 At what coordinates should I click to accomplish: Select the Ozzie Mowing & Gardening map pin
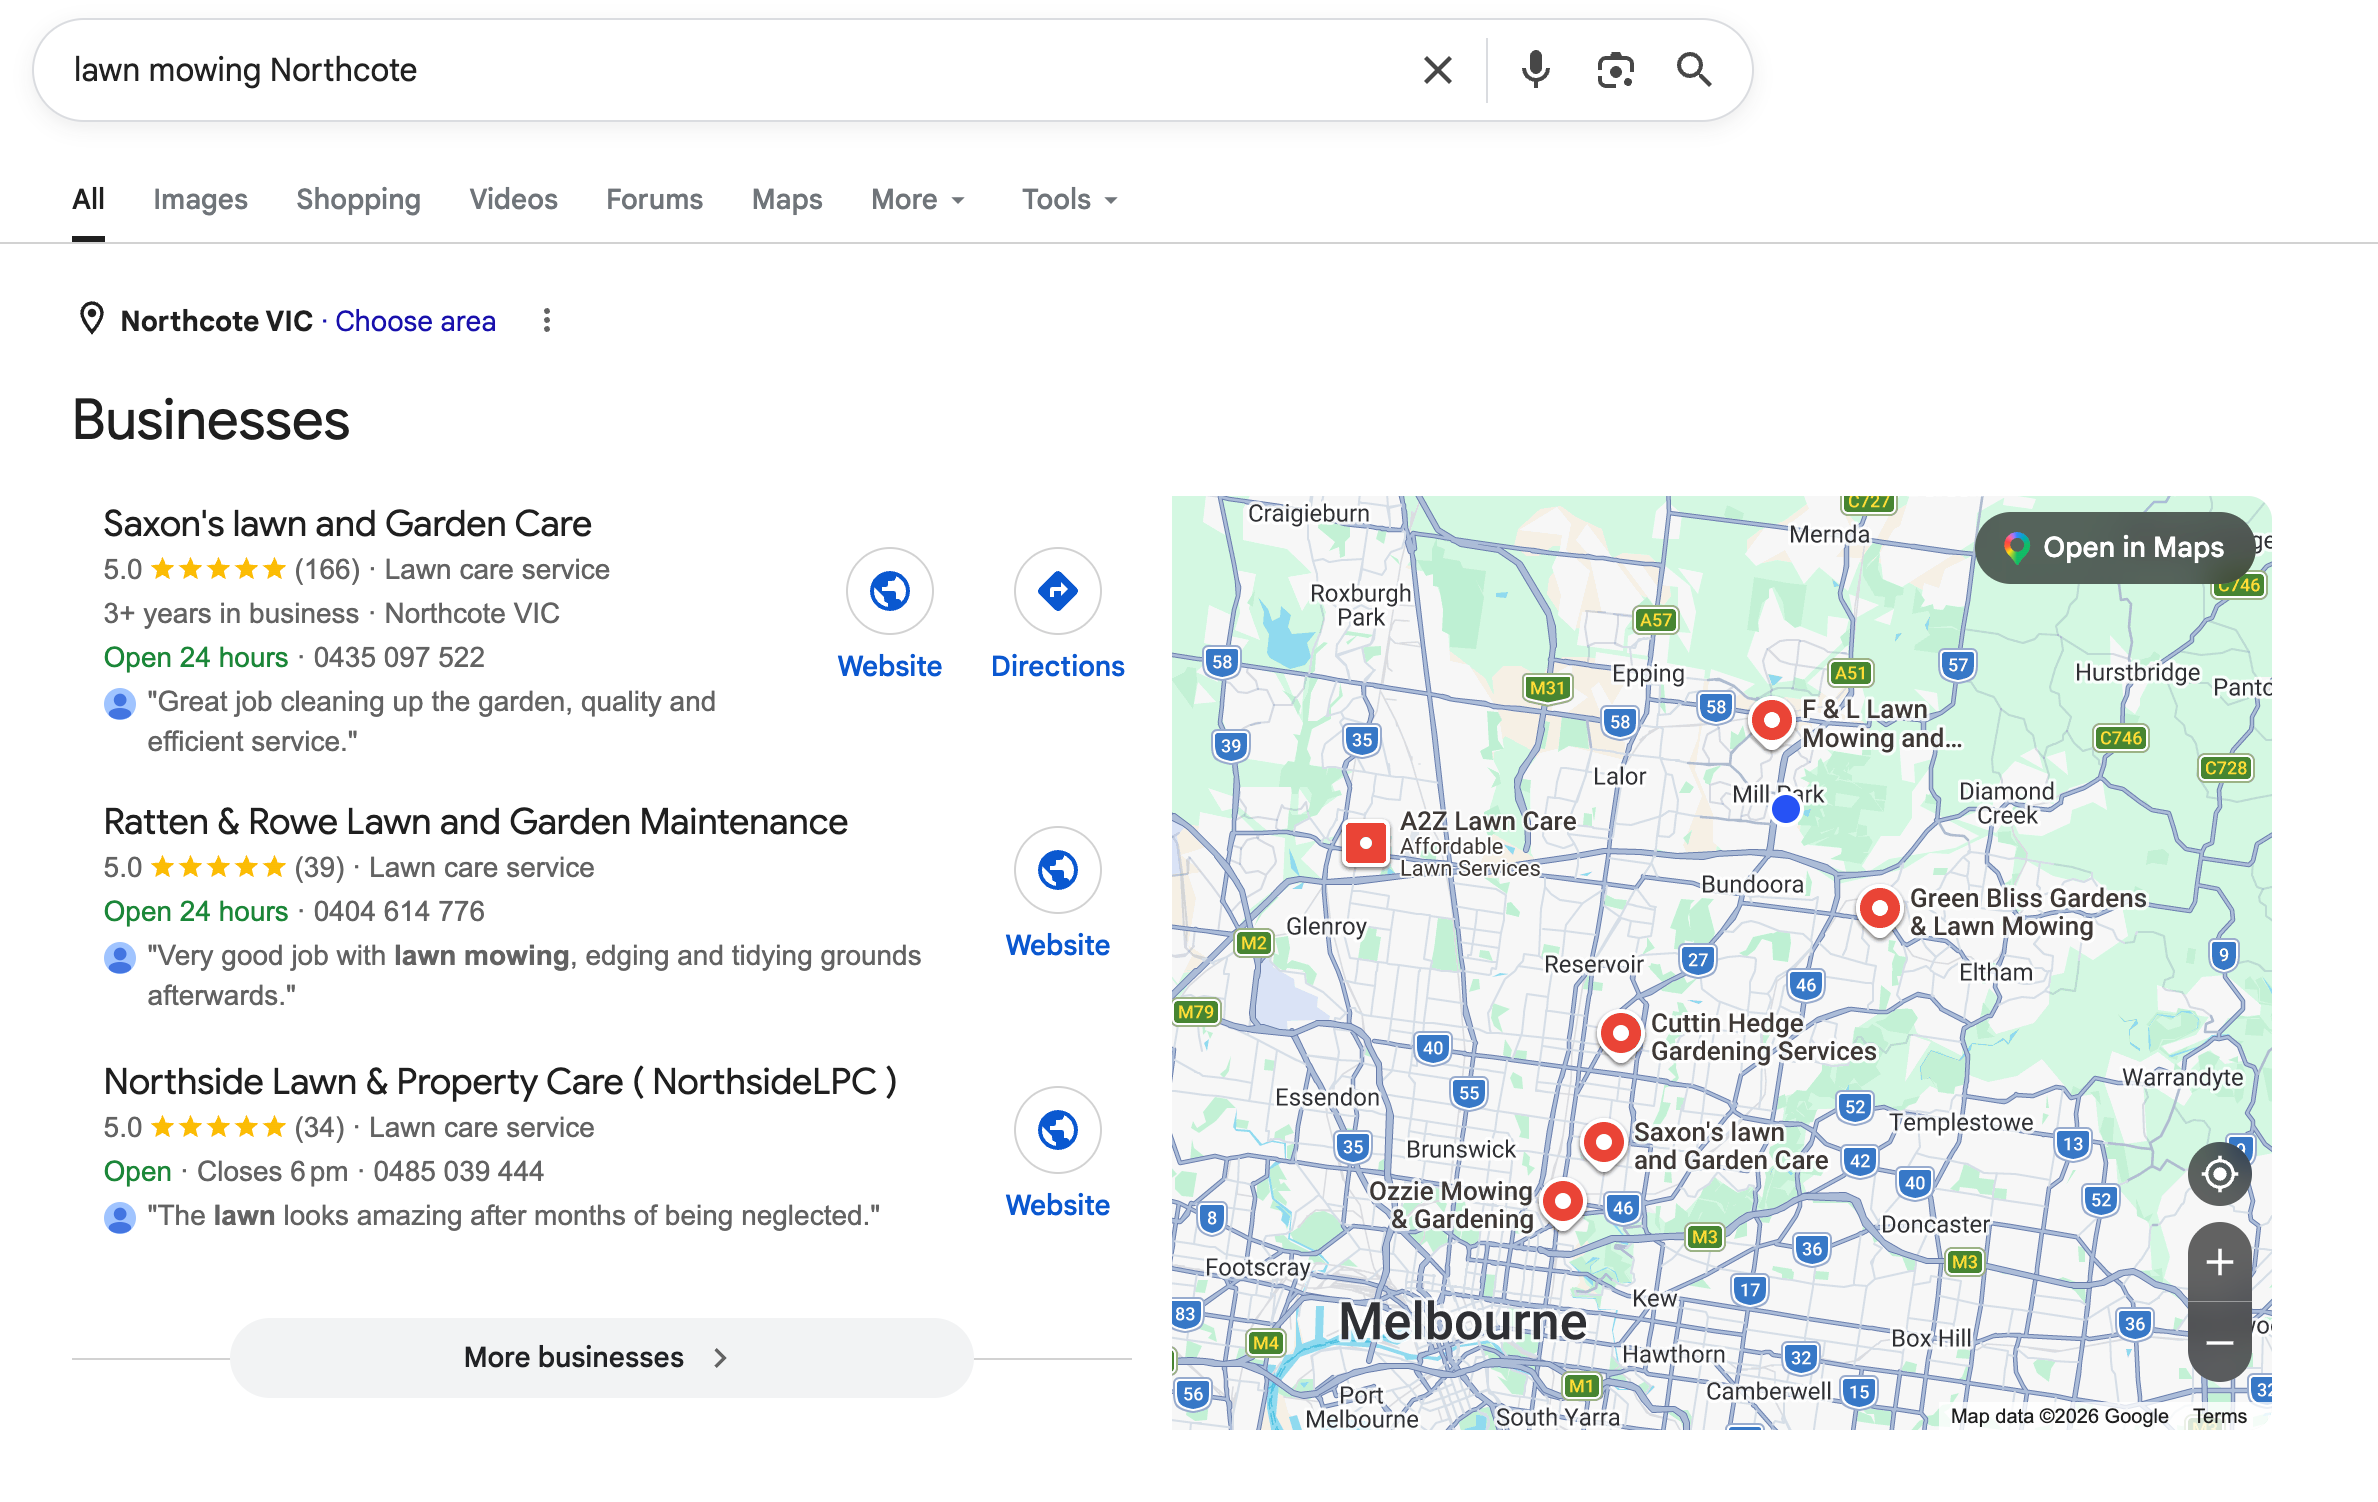1562,1203
